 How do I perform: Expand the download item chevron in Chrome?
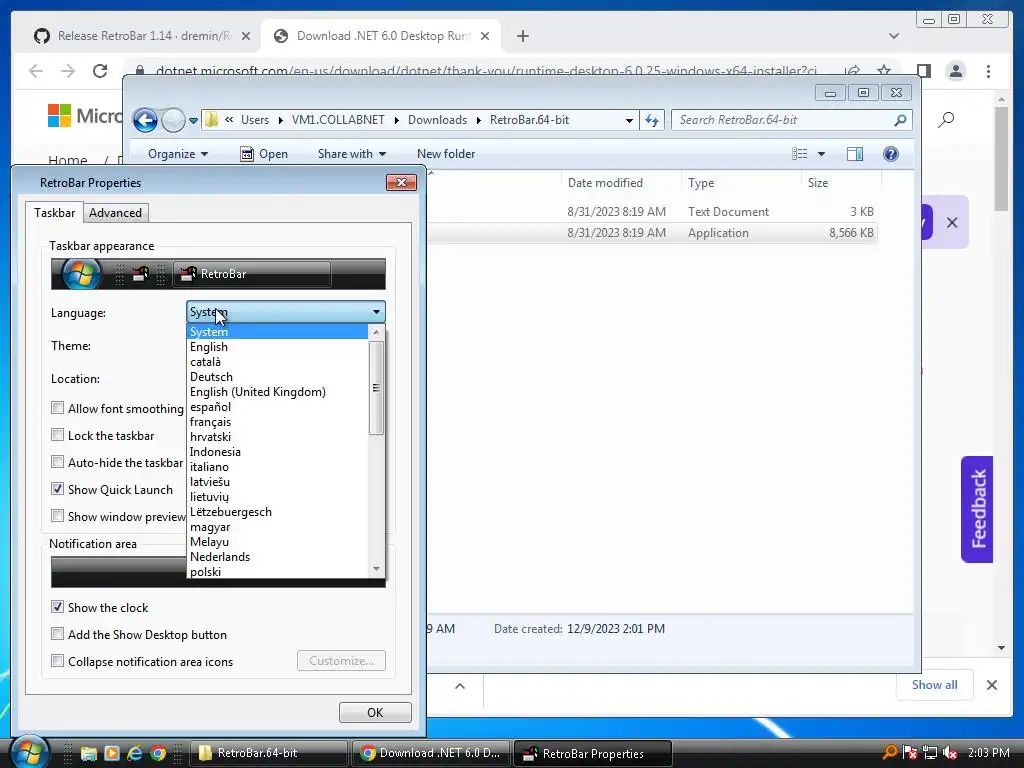tap(460, 686)
